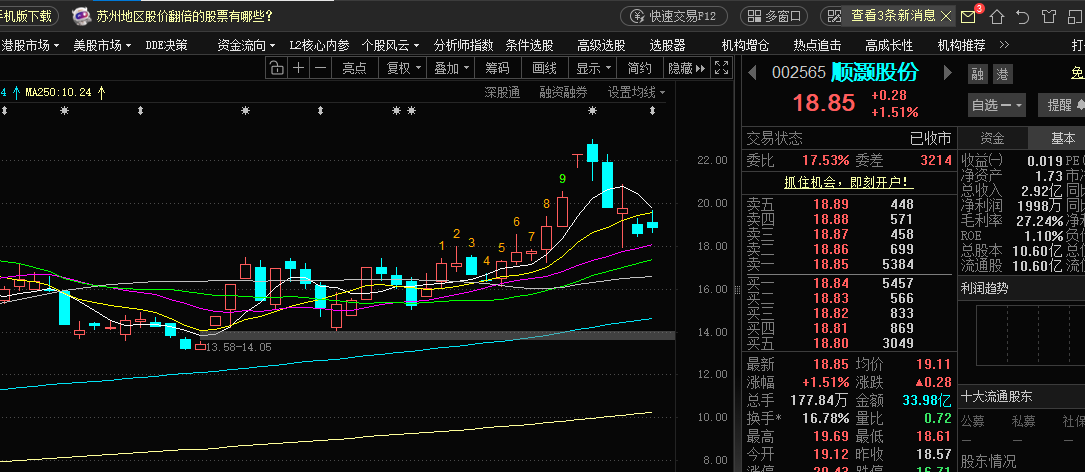Open the 显示 dropdown
Viewport: 1085px width, 472px height.
592,68
